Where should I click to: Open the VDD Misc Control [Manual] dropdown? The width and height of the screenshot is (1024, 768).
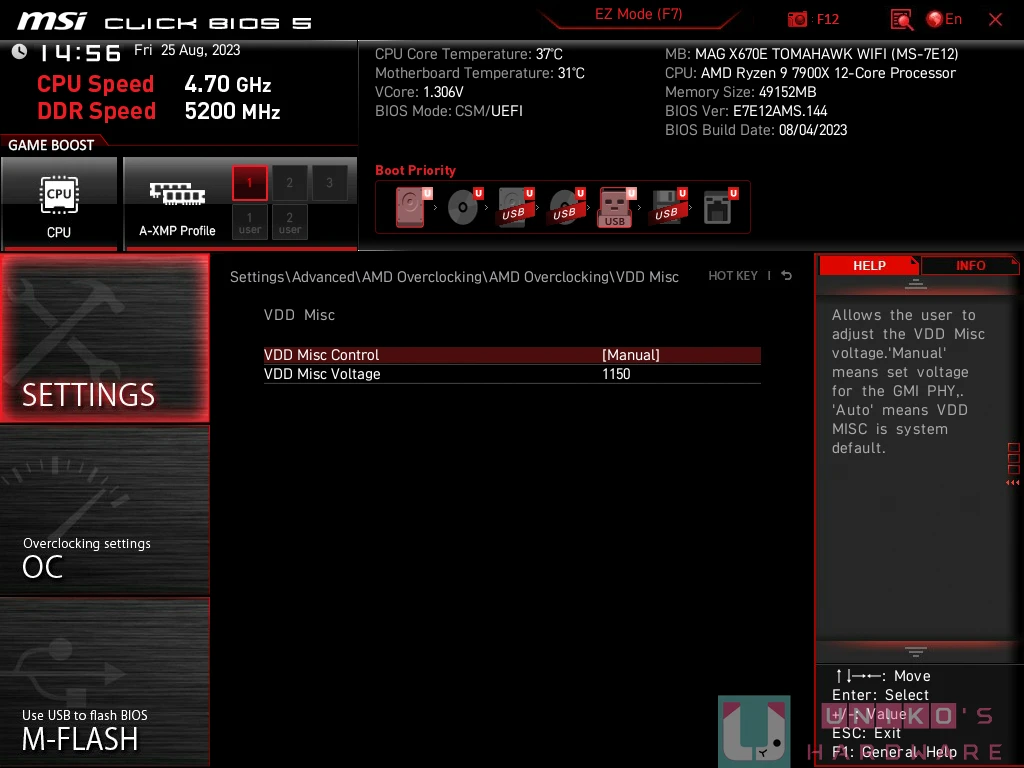[x=512, y=355]
